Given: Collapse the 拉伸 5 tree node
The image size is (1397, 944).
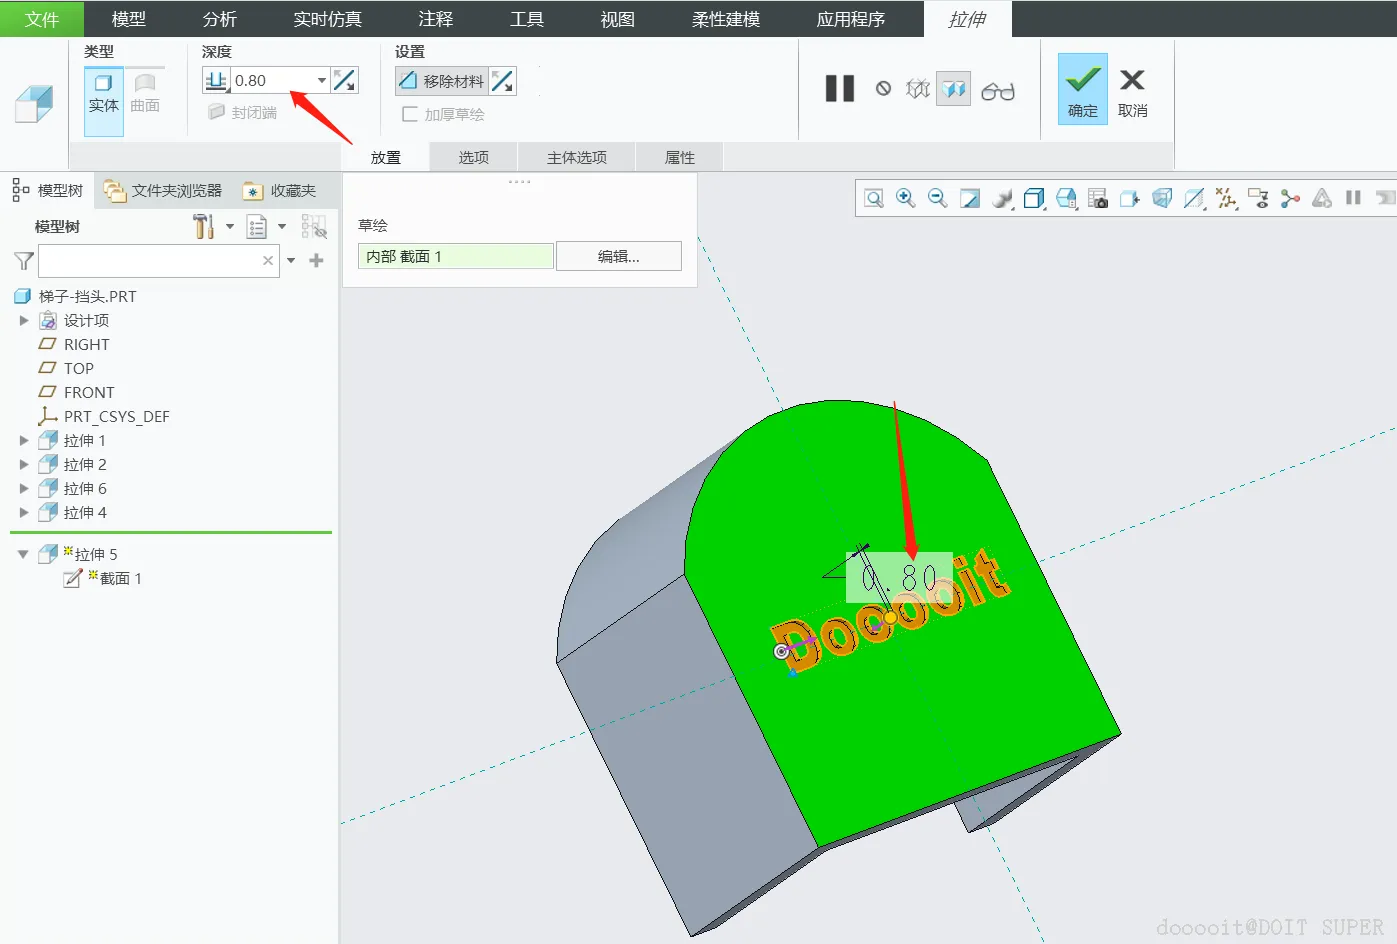Looking at the screenshot, I should pos(23,554).
